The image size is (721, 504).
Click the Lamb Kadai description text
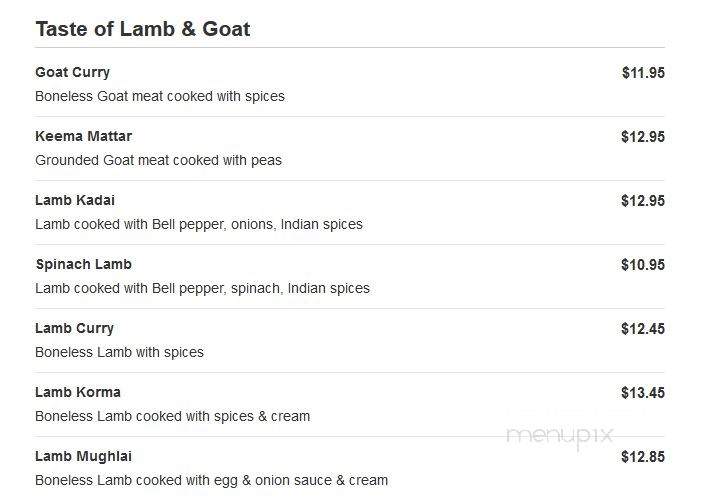[x=199, y=224]
